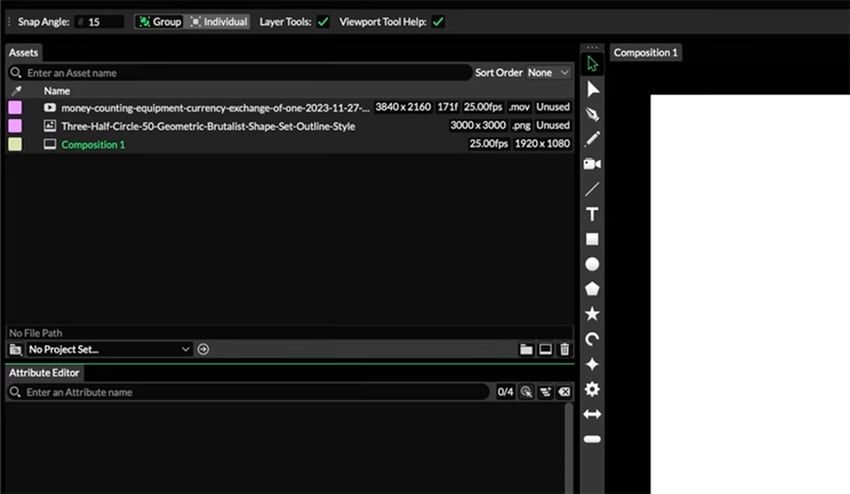This screenshot has height=494, width=850.
Task: Select the Polygon shape tool
Action: point(592,288)
